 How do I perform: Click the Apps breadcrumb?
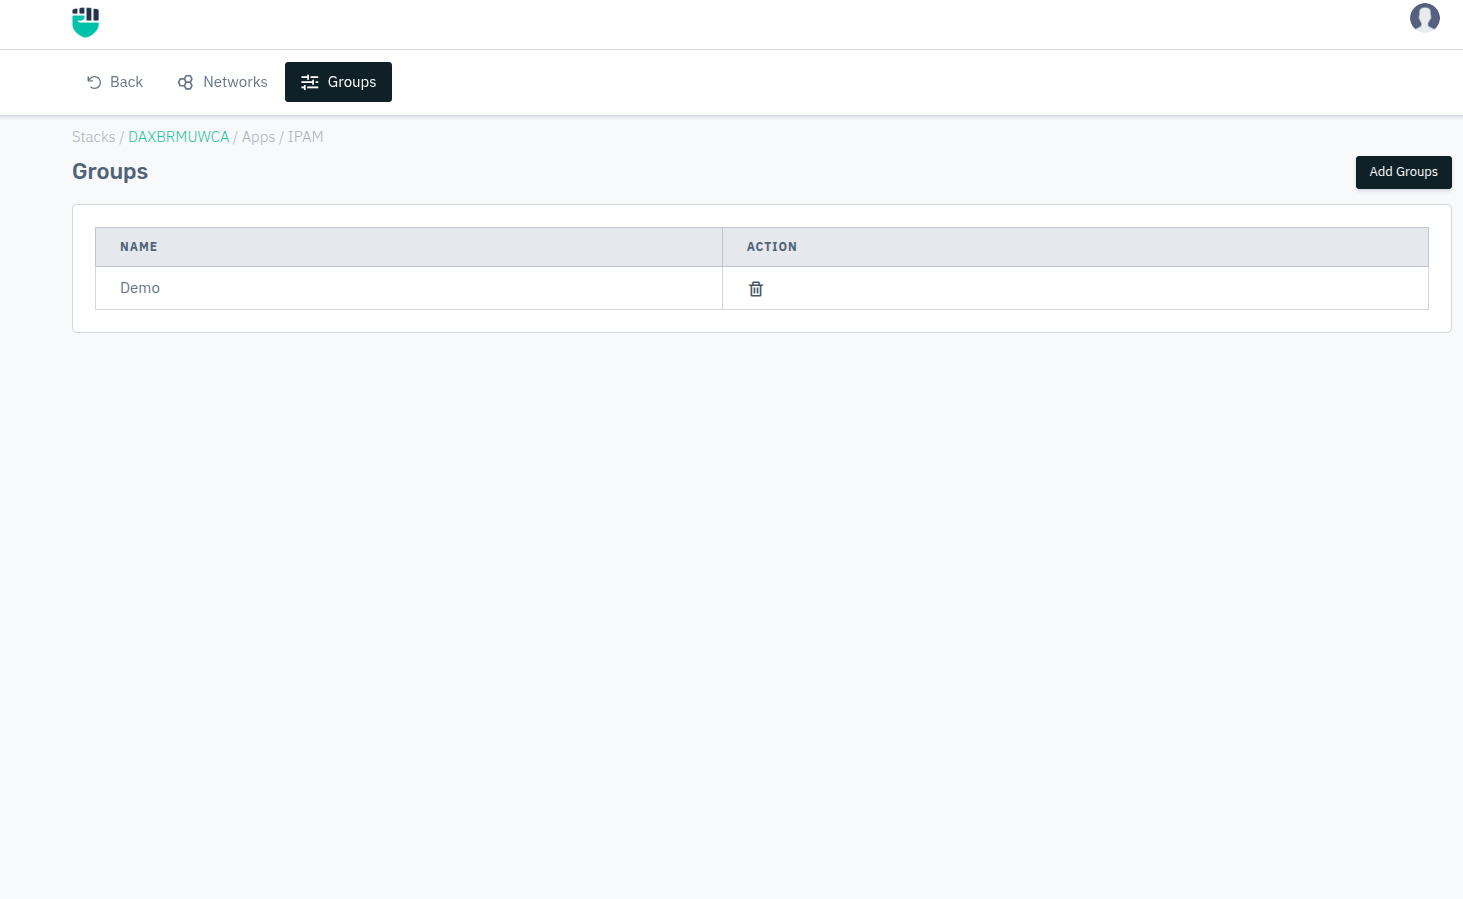click(x=258, y=137)
